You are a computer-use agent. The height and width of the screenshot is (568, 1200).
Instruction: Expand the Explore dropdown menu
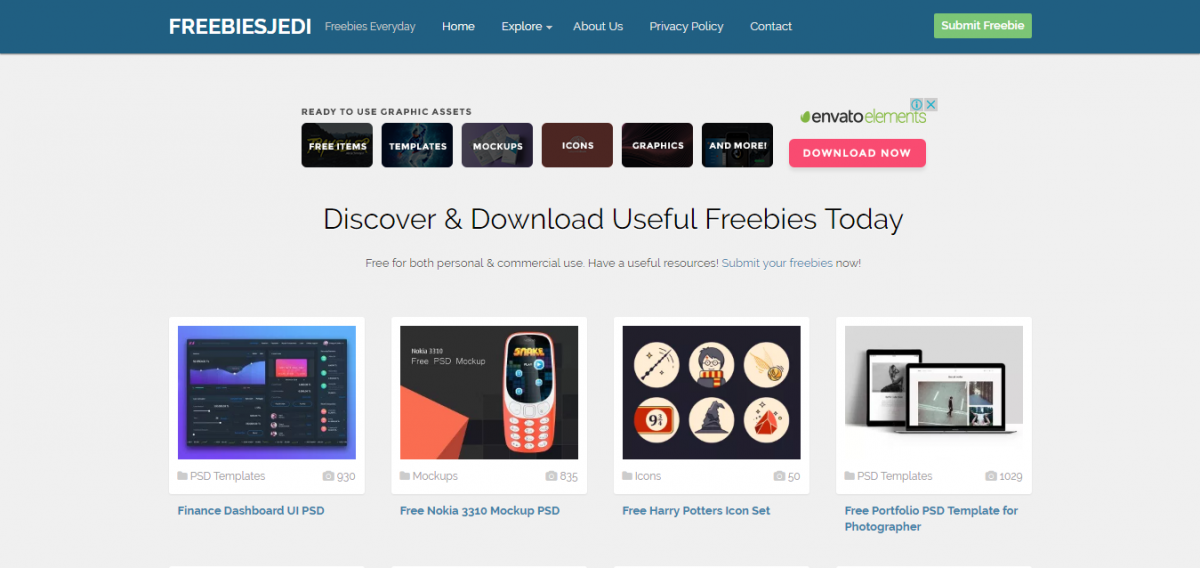pyautogui.click(x=527, y=26)
